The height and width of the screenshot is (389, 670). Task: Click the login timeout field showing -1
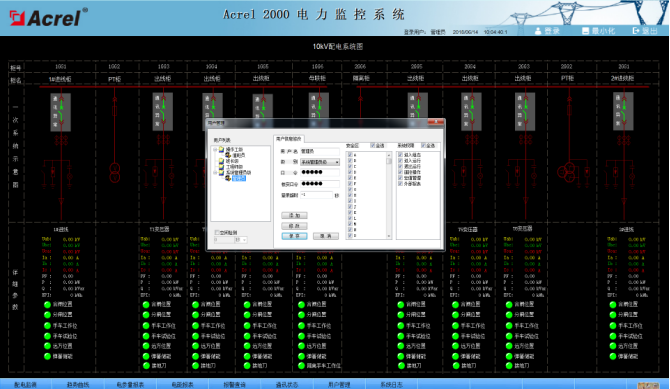coord(317,195)
